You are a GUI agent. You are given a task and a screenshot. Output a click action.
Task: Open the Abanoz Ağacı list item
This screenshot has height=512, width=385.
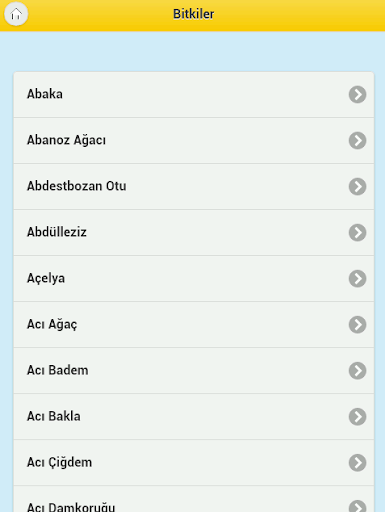[x=194, y=141]
